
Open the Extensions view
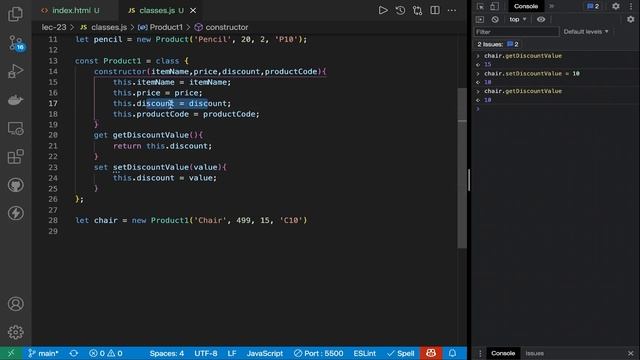click(x=16, y=157)
